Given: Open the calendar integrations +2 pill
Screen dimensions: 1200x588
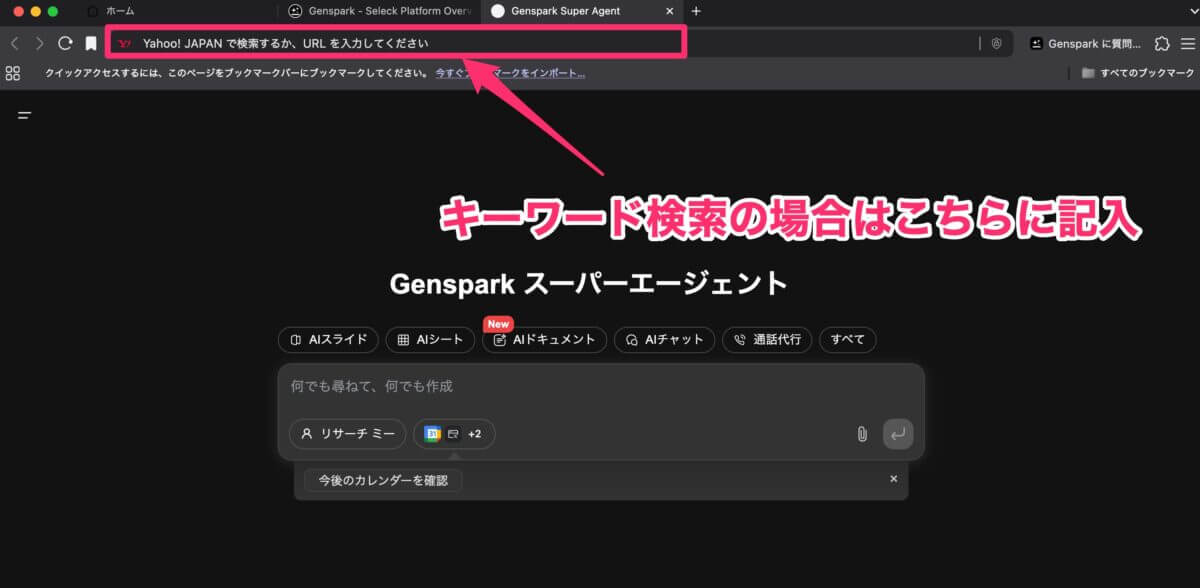Looking at the screenshot, I should tap(454, 434).
